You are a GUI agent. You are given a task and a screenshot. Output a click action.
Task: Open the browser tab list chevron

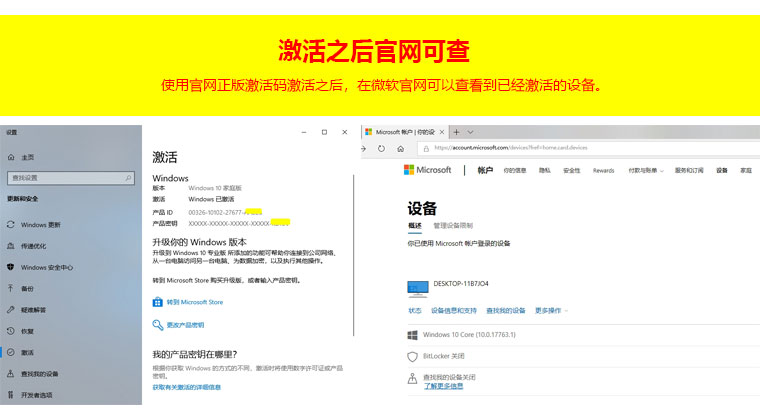(x=471, y=132)
